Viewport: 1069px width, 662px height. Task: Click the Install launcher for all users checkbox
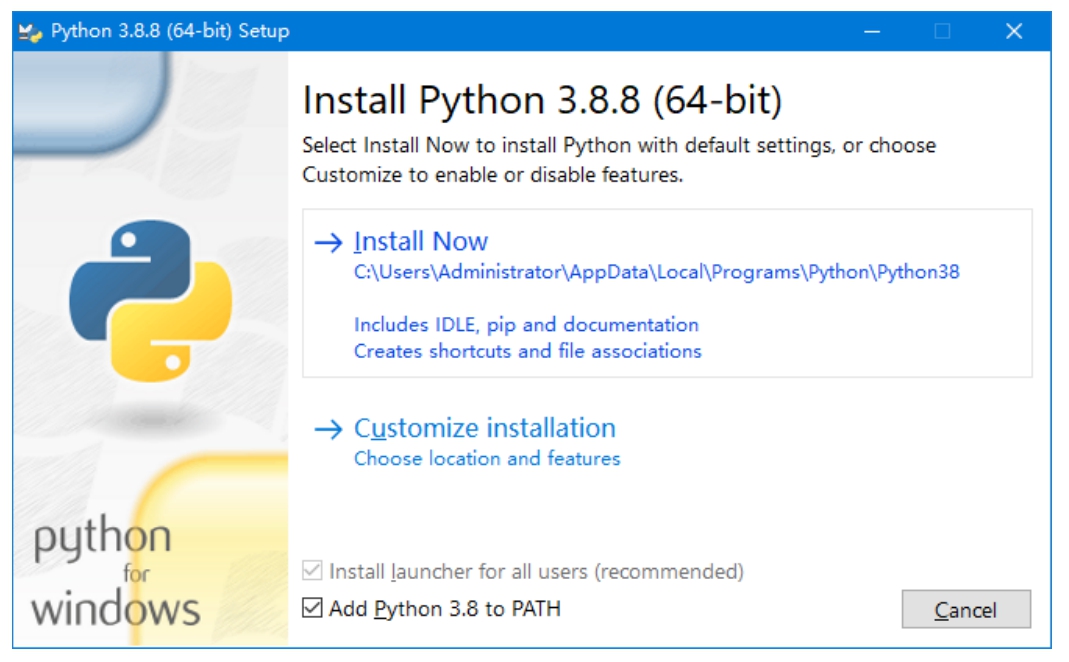point(313,572)
